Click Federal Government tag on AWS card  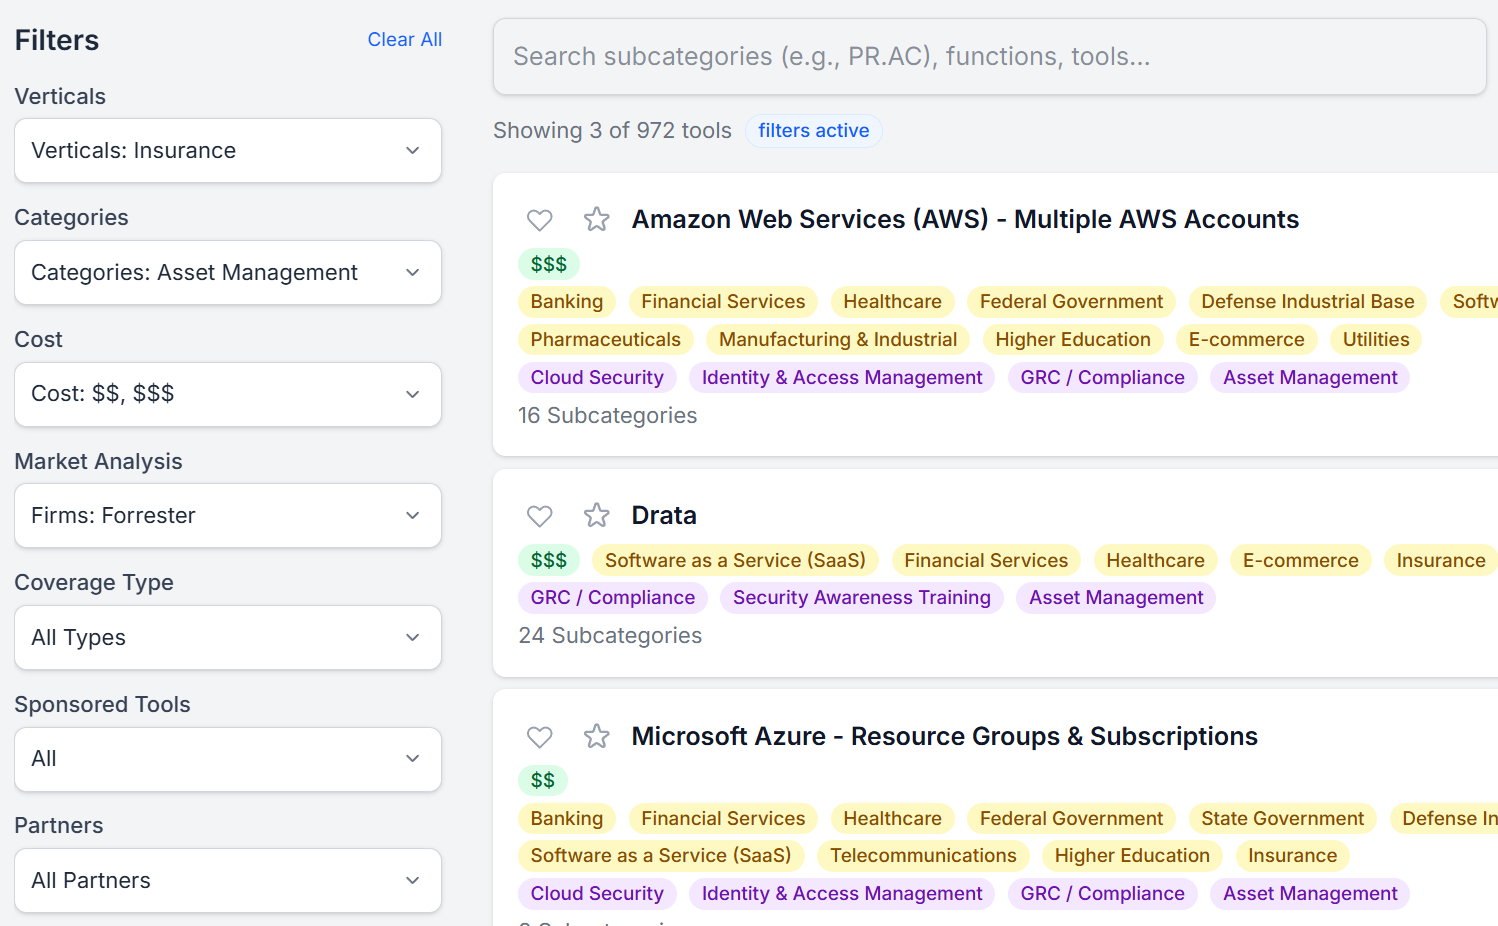click(x=1071, y=302)
